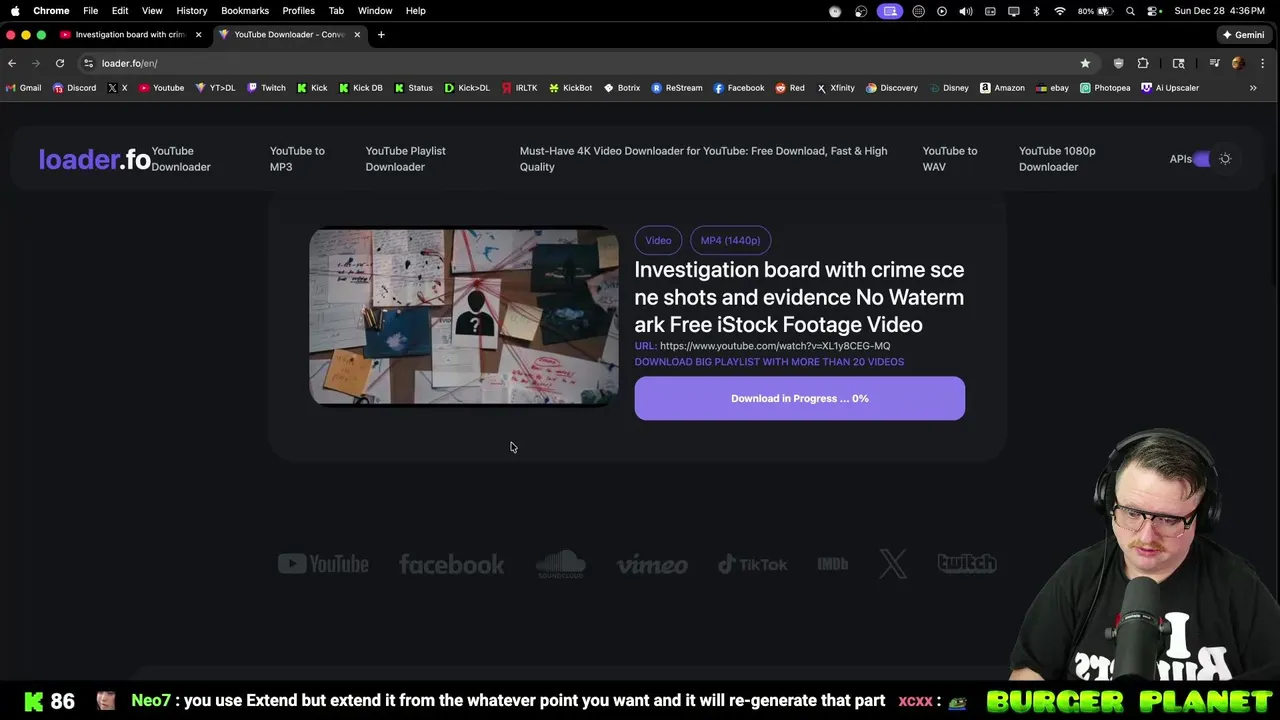The height and width of the screenshot is (720, 1280).
Task: Open the Edit menu
Action: pos(120,10)
